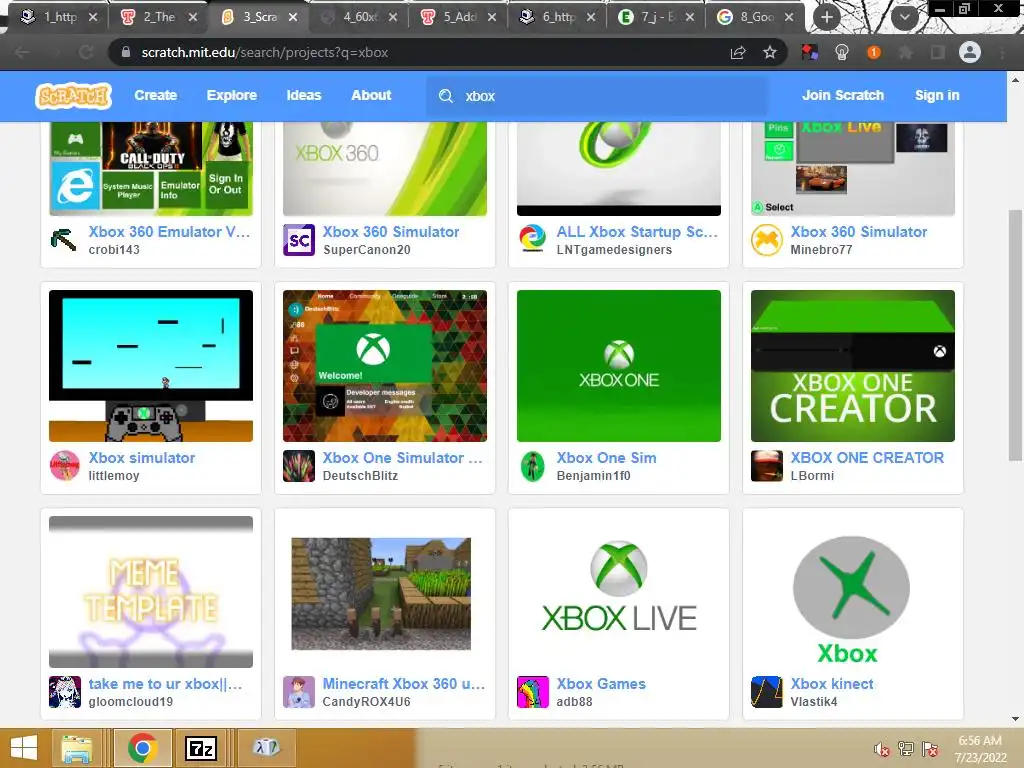Screen dimensions: 1024x768
Task: Open the extensions puzzle icon
Action: (906, 52)
